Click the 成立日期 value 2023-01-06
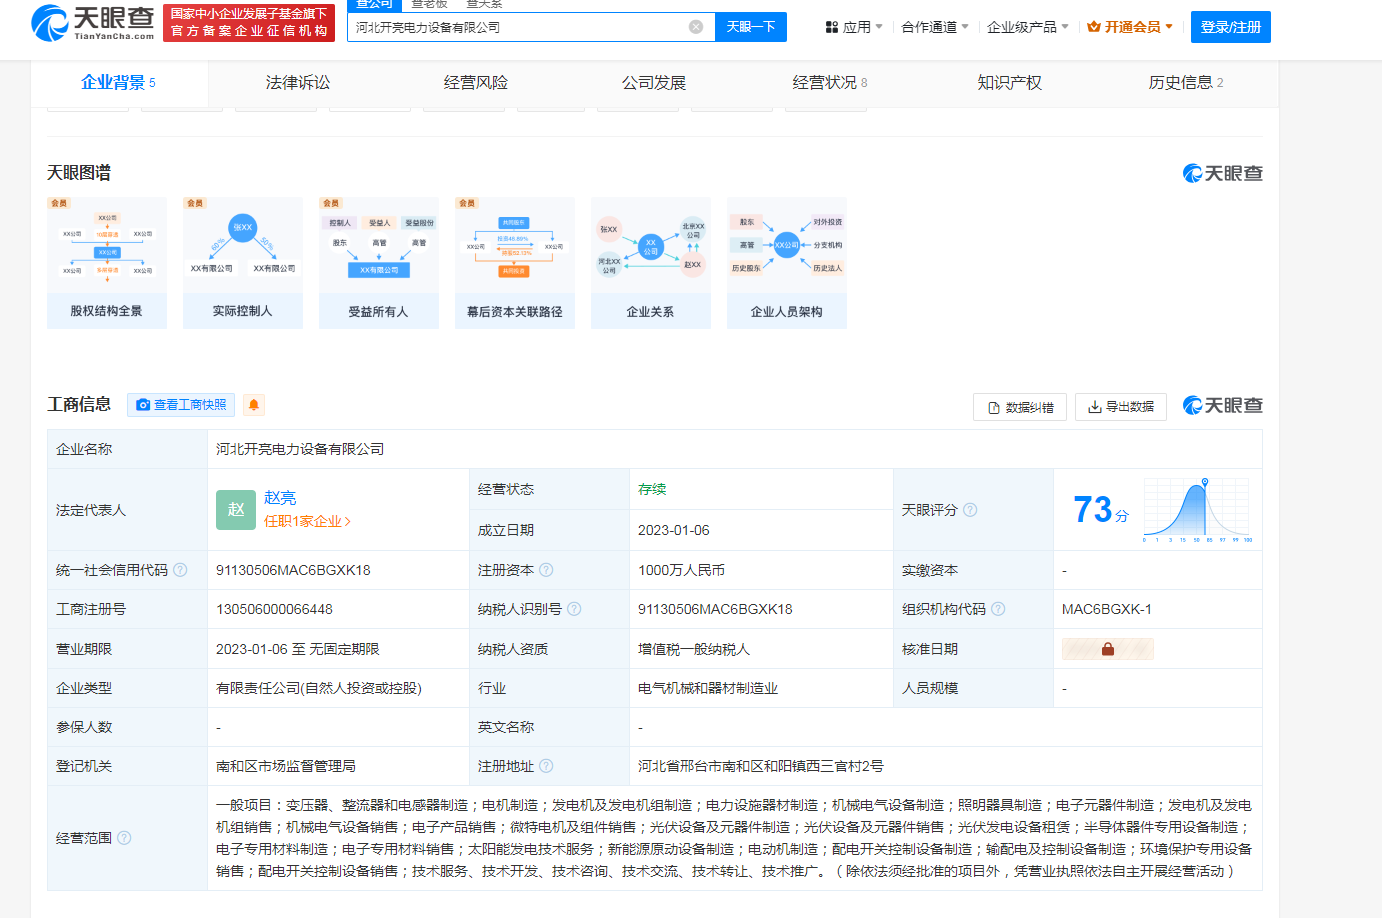 pyautogui.click(x=674, y=530)
